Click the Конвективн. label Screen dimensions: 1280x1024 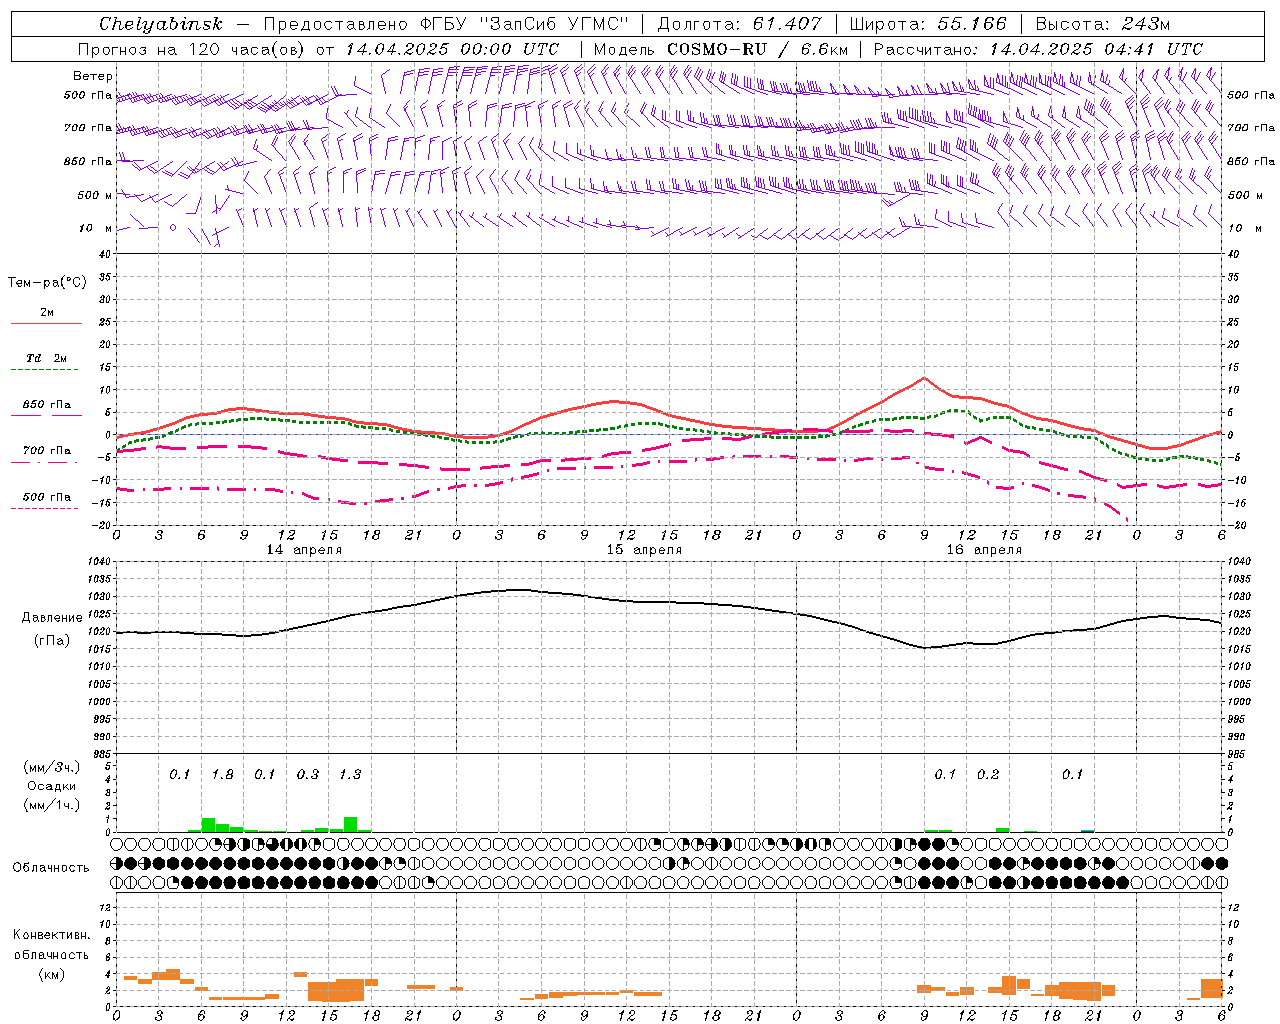(x=51, y=935)
